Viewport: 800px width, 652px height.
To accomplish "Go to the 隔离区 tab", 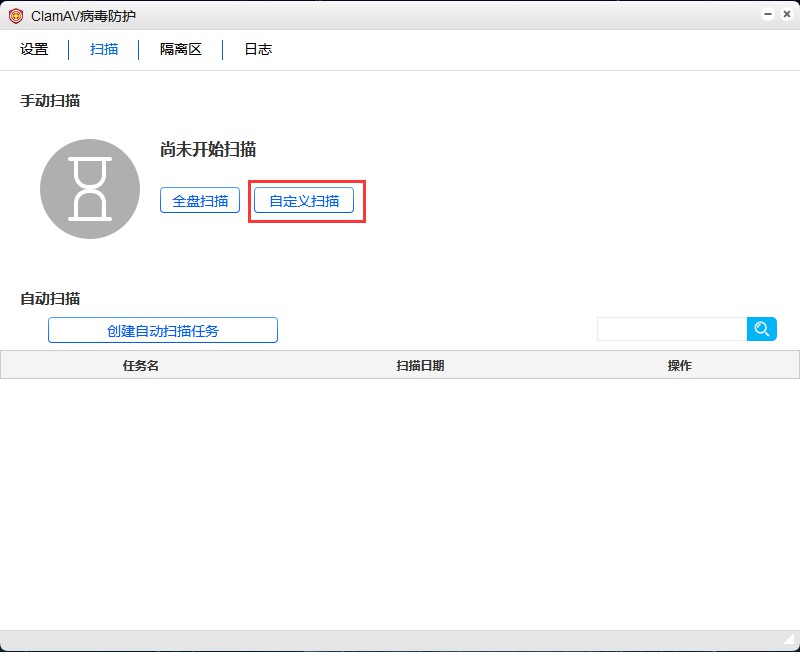I will pos(181,49).
